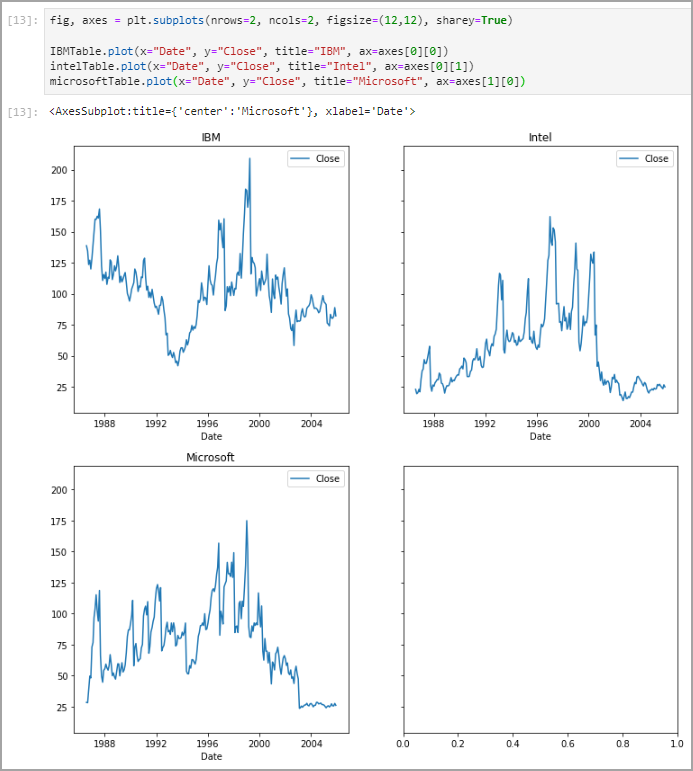Image resolution: width=693 pixels, height=771 pixels.
Task: Click the IBM chart plot area
Action: (211, 280)
